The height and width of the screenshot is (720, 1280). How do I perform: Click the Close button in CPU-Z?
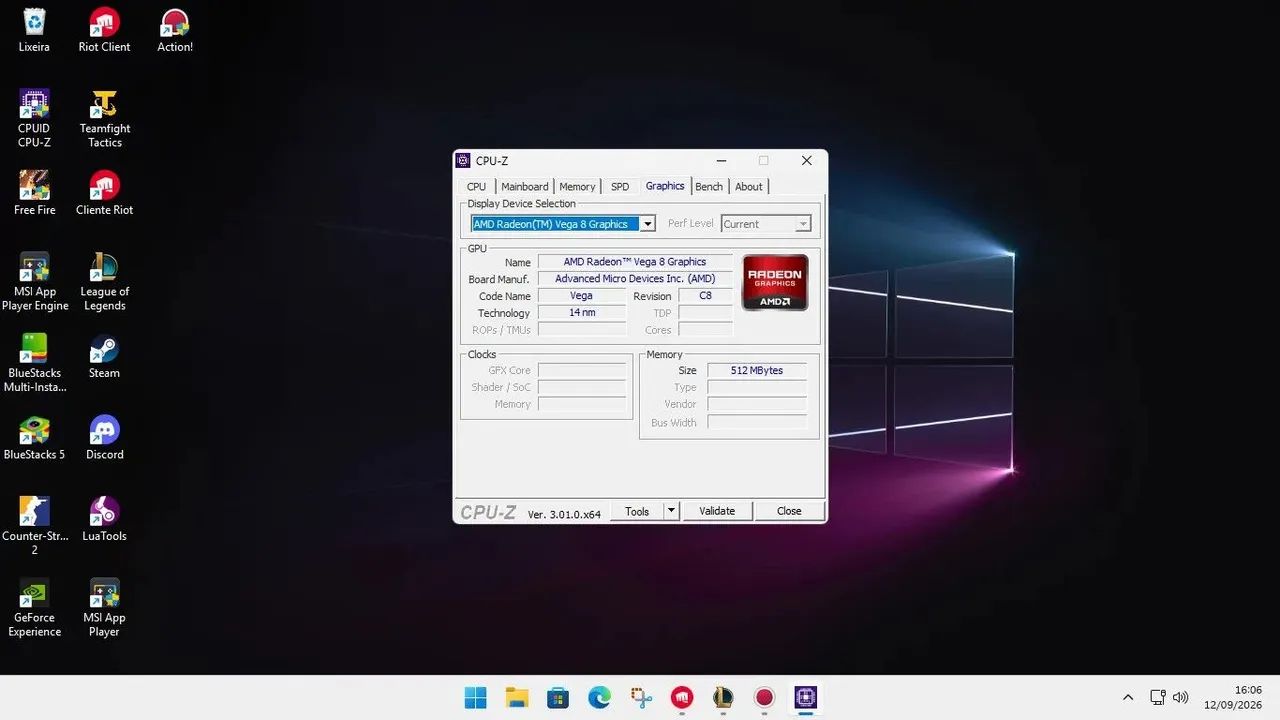click(789, 511)
